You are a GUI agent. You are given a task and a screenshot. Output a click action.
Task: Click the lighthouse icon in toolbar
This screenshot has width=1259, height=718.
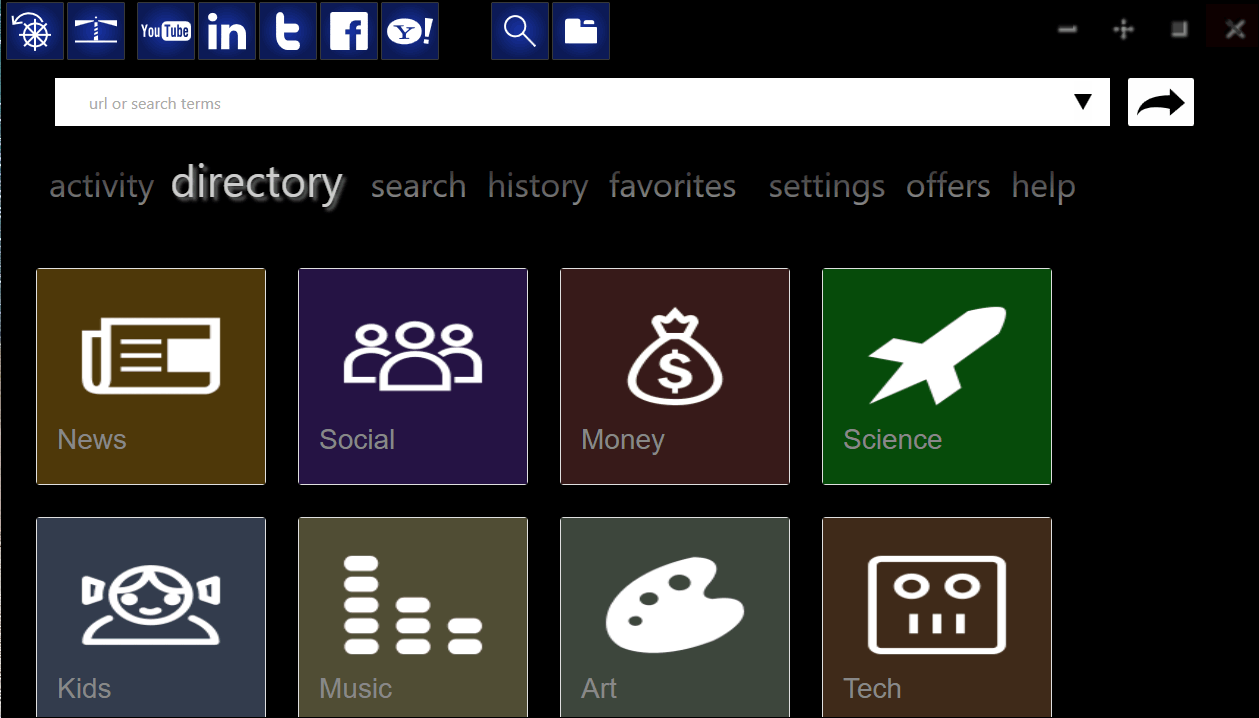pyautogui.click(x=96, y=31)
